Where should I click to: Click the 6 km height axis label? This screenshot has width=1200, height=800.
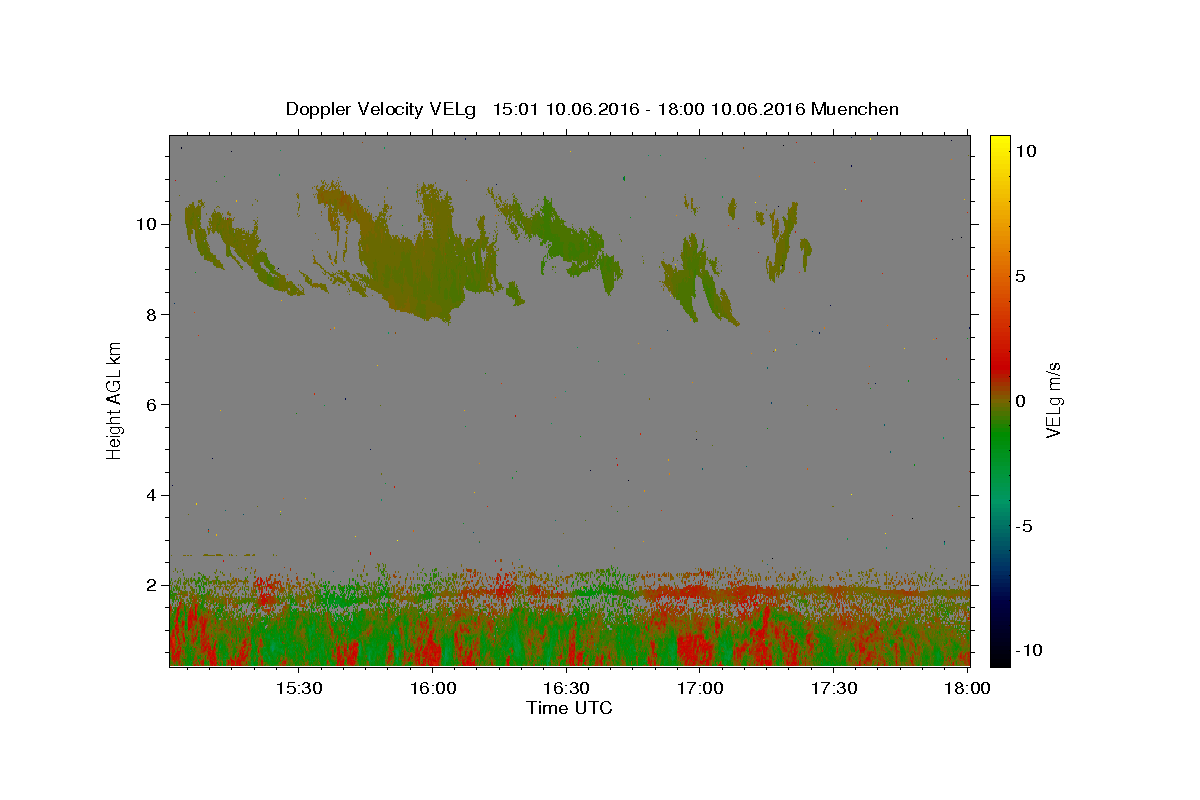pos(151,404)
